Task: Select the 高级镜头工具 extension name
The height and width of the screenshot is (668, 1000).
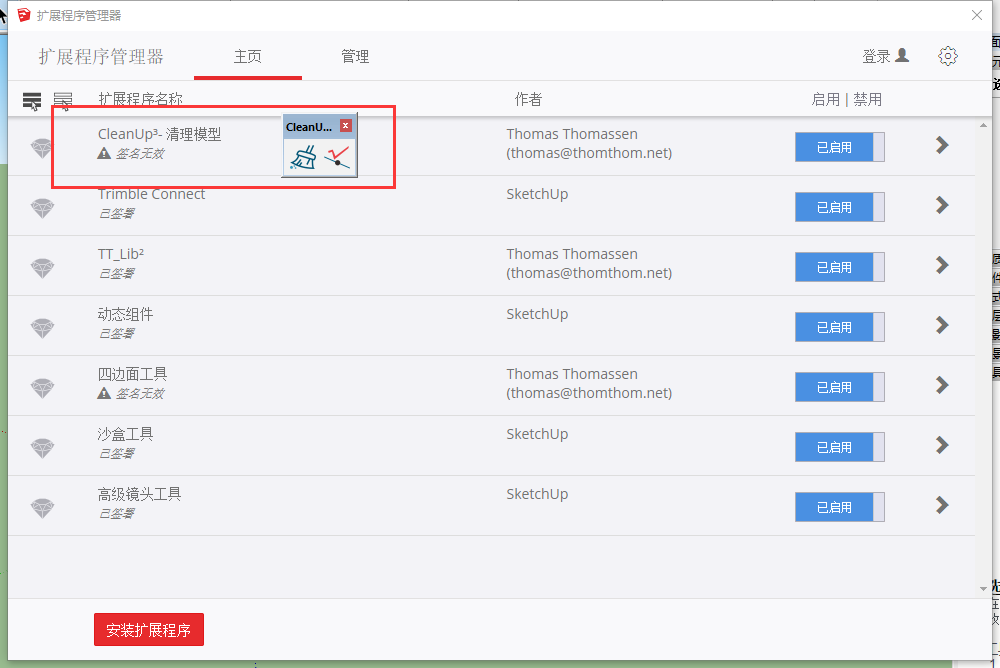Action: point(139,494)
